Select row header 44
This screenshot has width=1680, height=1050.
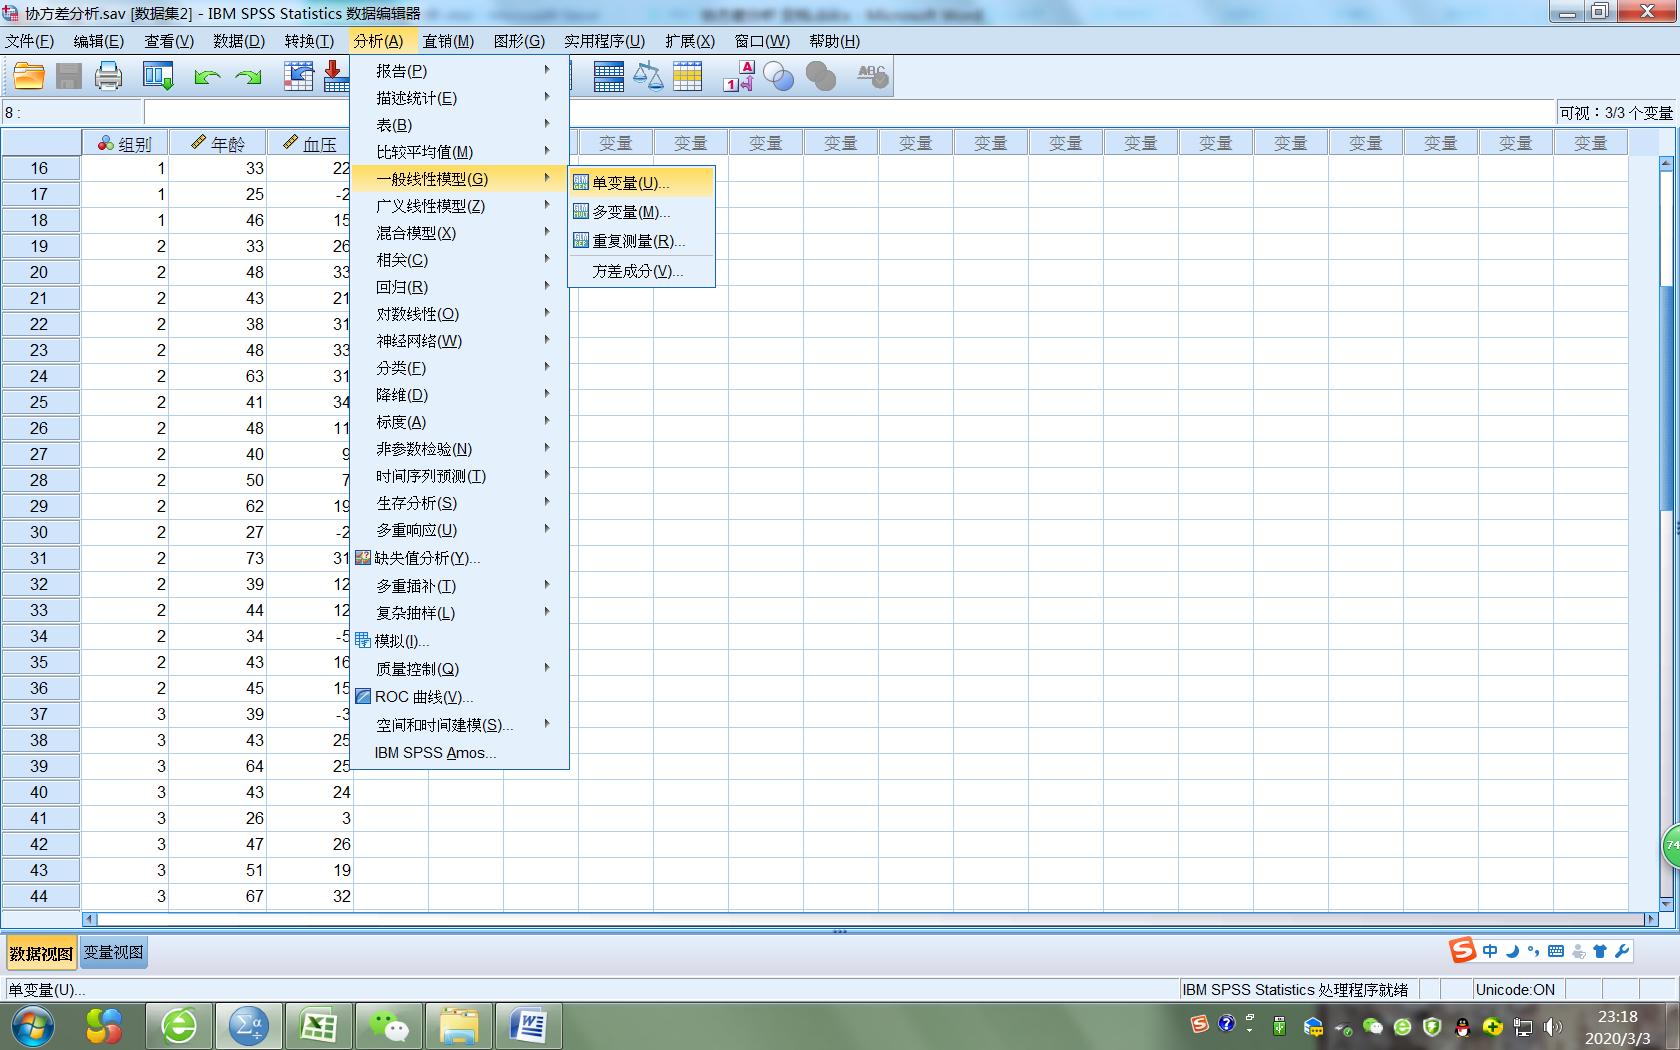coord(40,896)
